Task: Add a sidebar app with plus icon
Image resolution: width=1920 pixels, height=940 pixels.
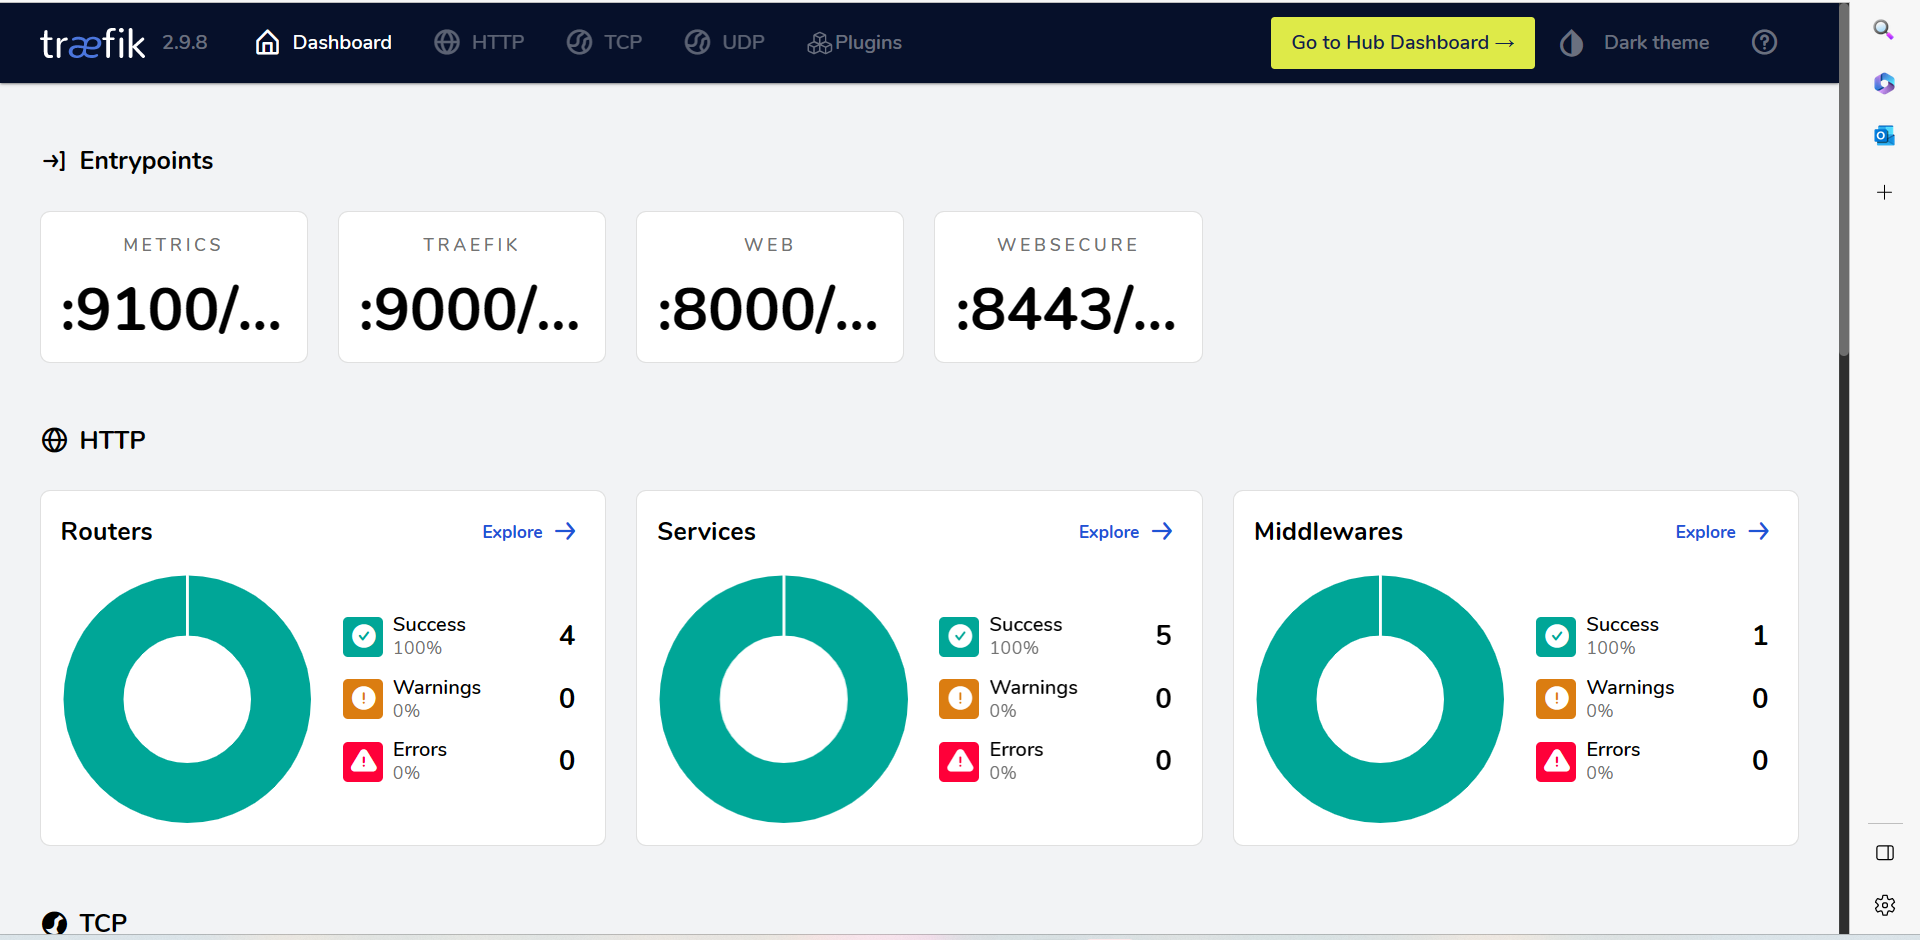Action: pos(1884,192)
